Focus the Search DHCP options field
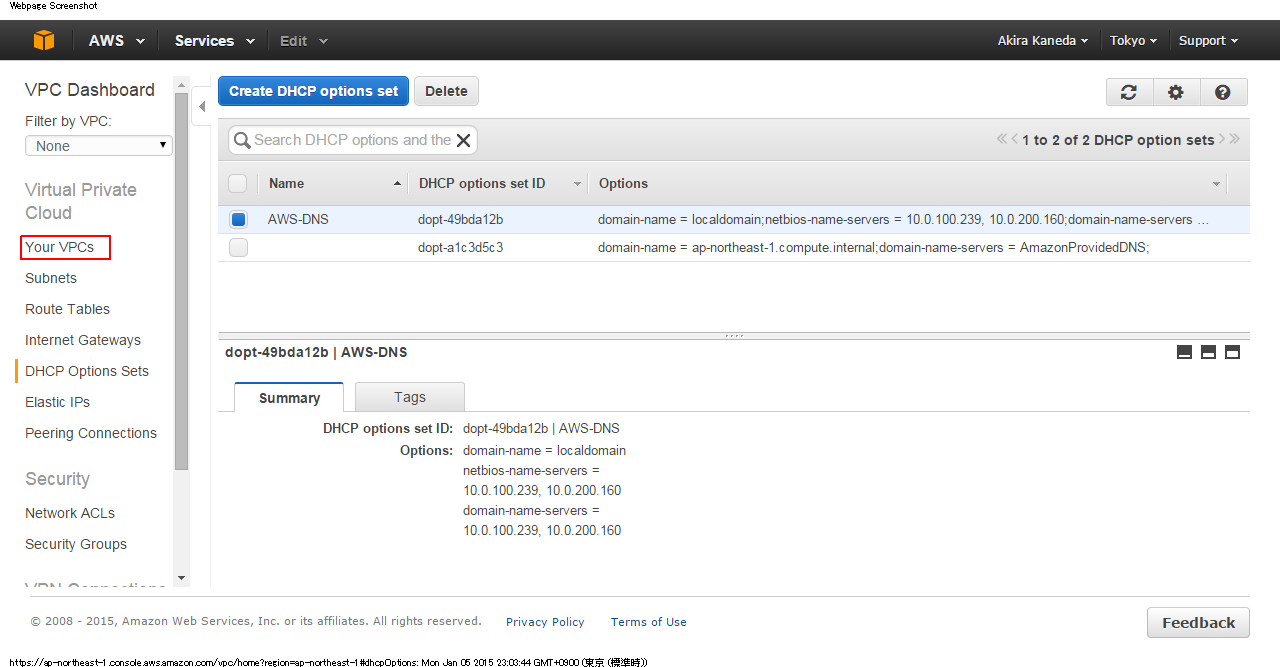Screen dimensions: 1280x667 [x=350, y=140]
